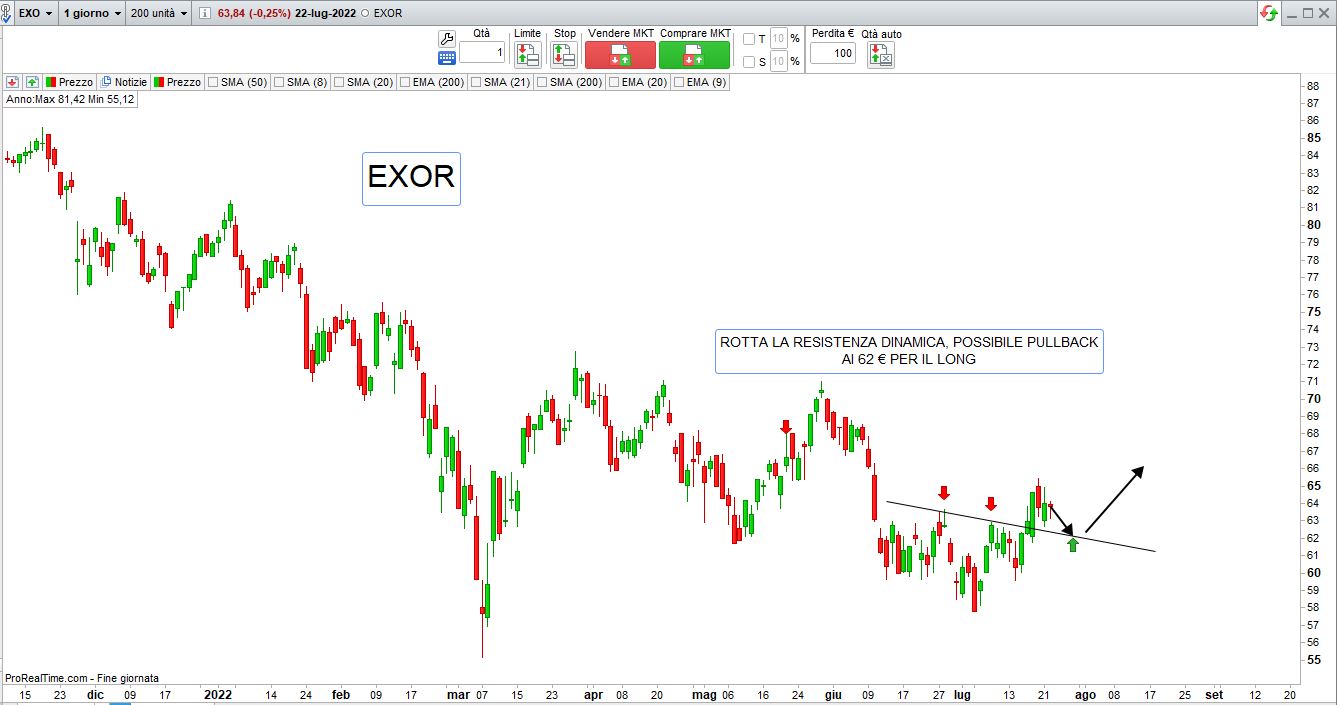Image resolution: width=1337 pixels, height=705 pixels.
Task: Click the 'lug' month axis label
Action: (962, 694)
